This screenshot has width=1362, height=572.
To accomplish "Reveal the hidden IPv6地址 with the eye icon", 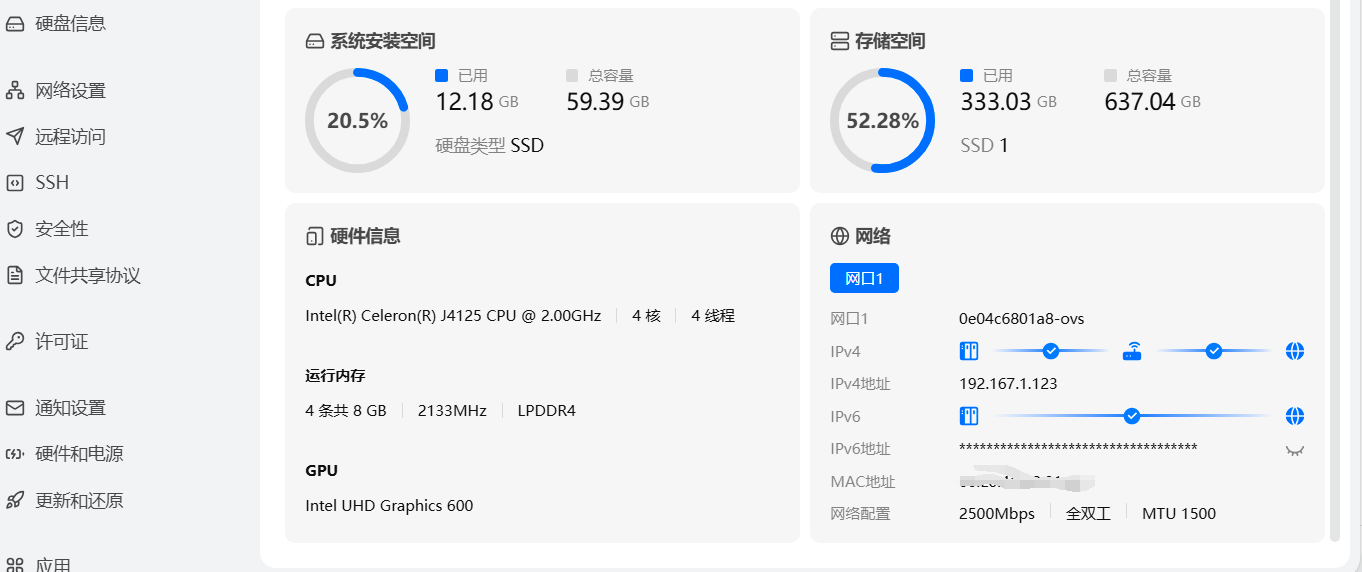I will tap(1295, 450).
